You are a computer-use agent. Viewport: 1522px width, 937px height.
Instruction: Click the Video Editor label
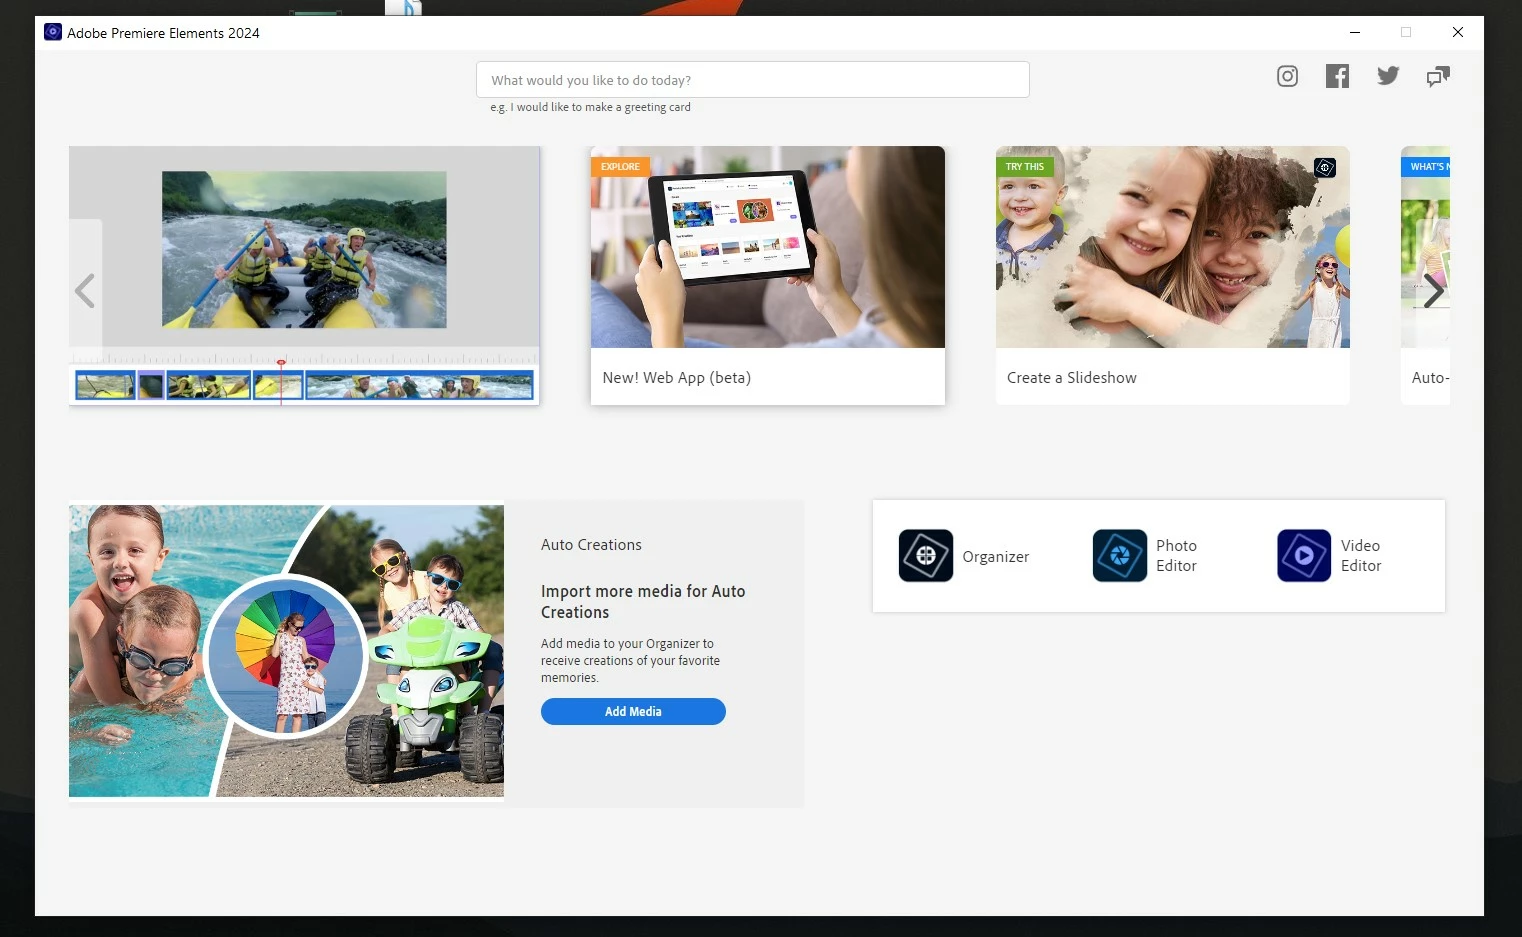[x=1361, y=556]
